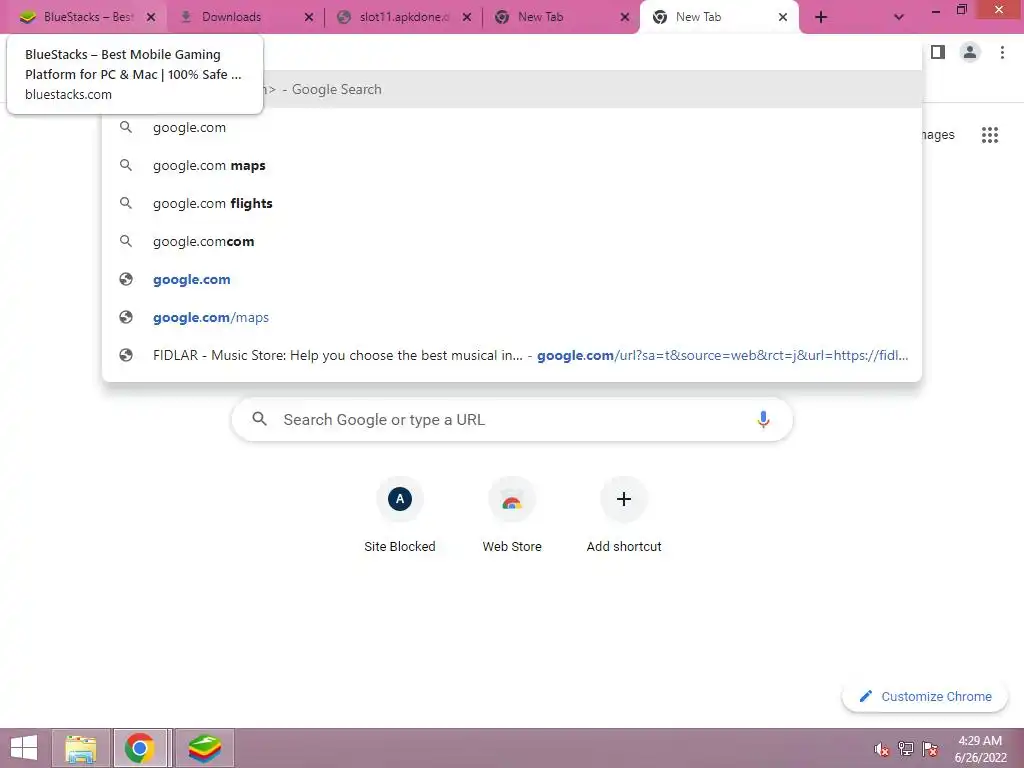Open BlueStacks from the taskbar
The height and width of the screenshot is (768, 1024).
(204, 748)
